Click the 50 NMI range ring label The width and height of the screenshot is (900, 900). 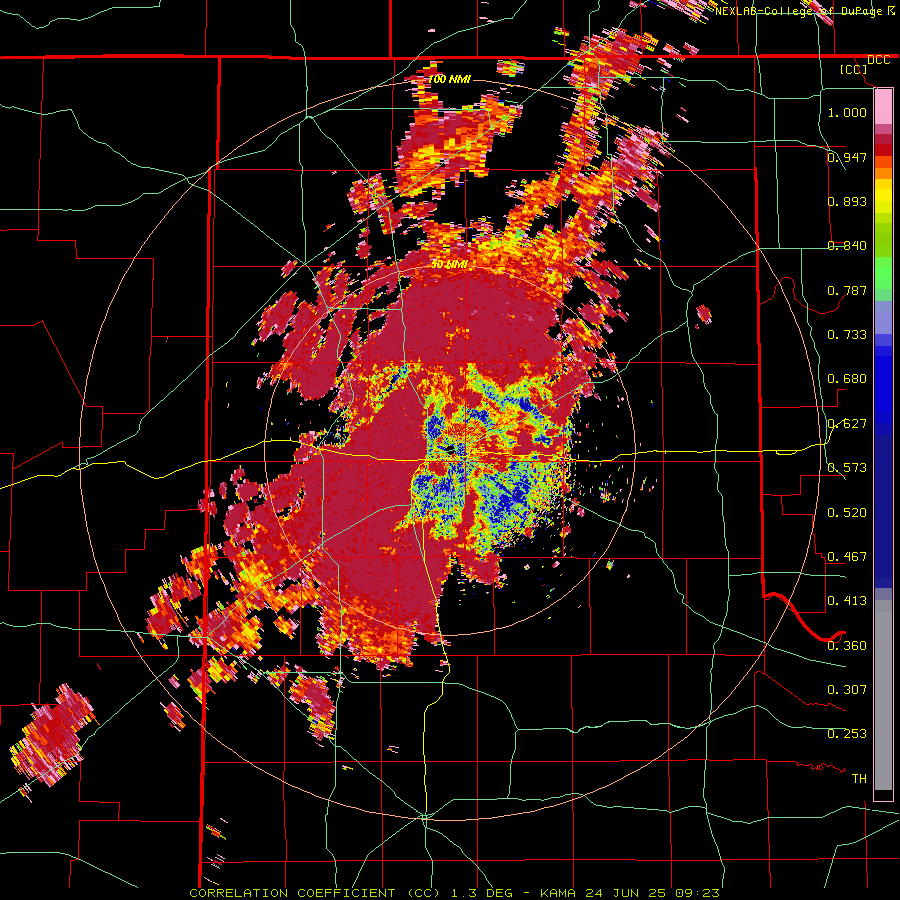(449, 265)
